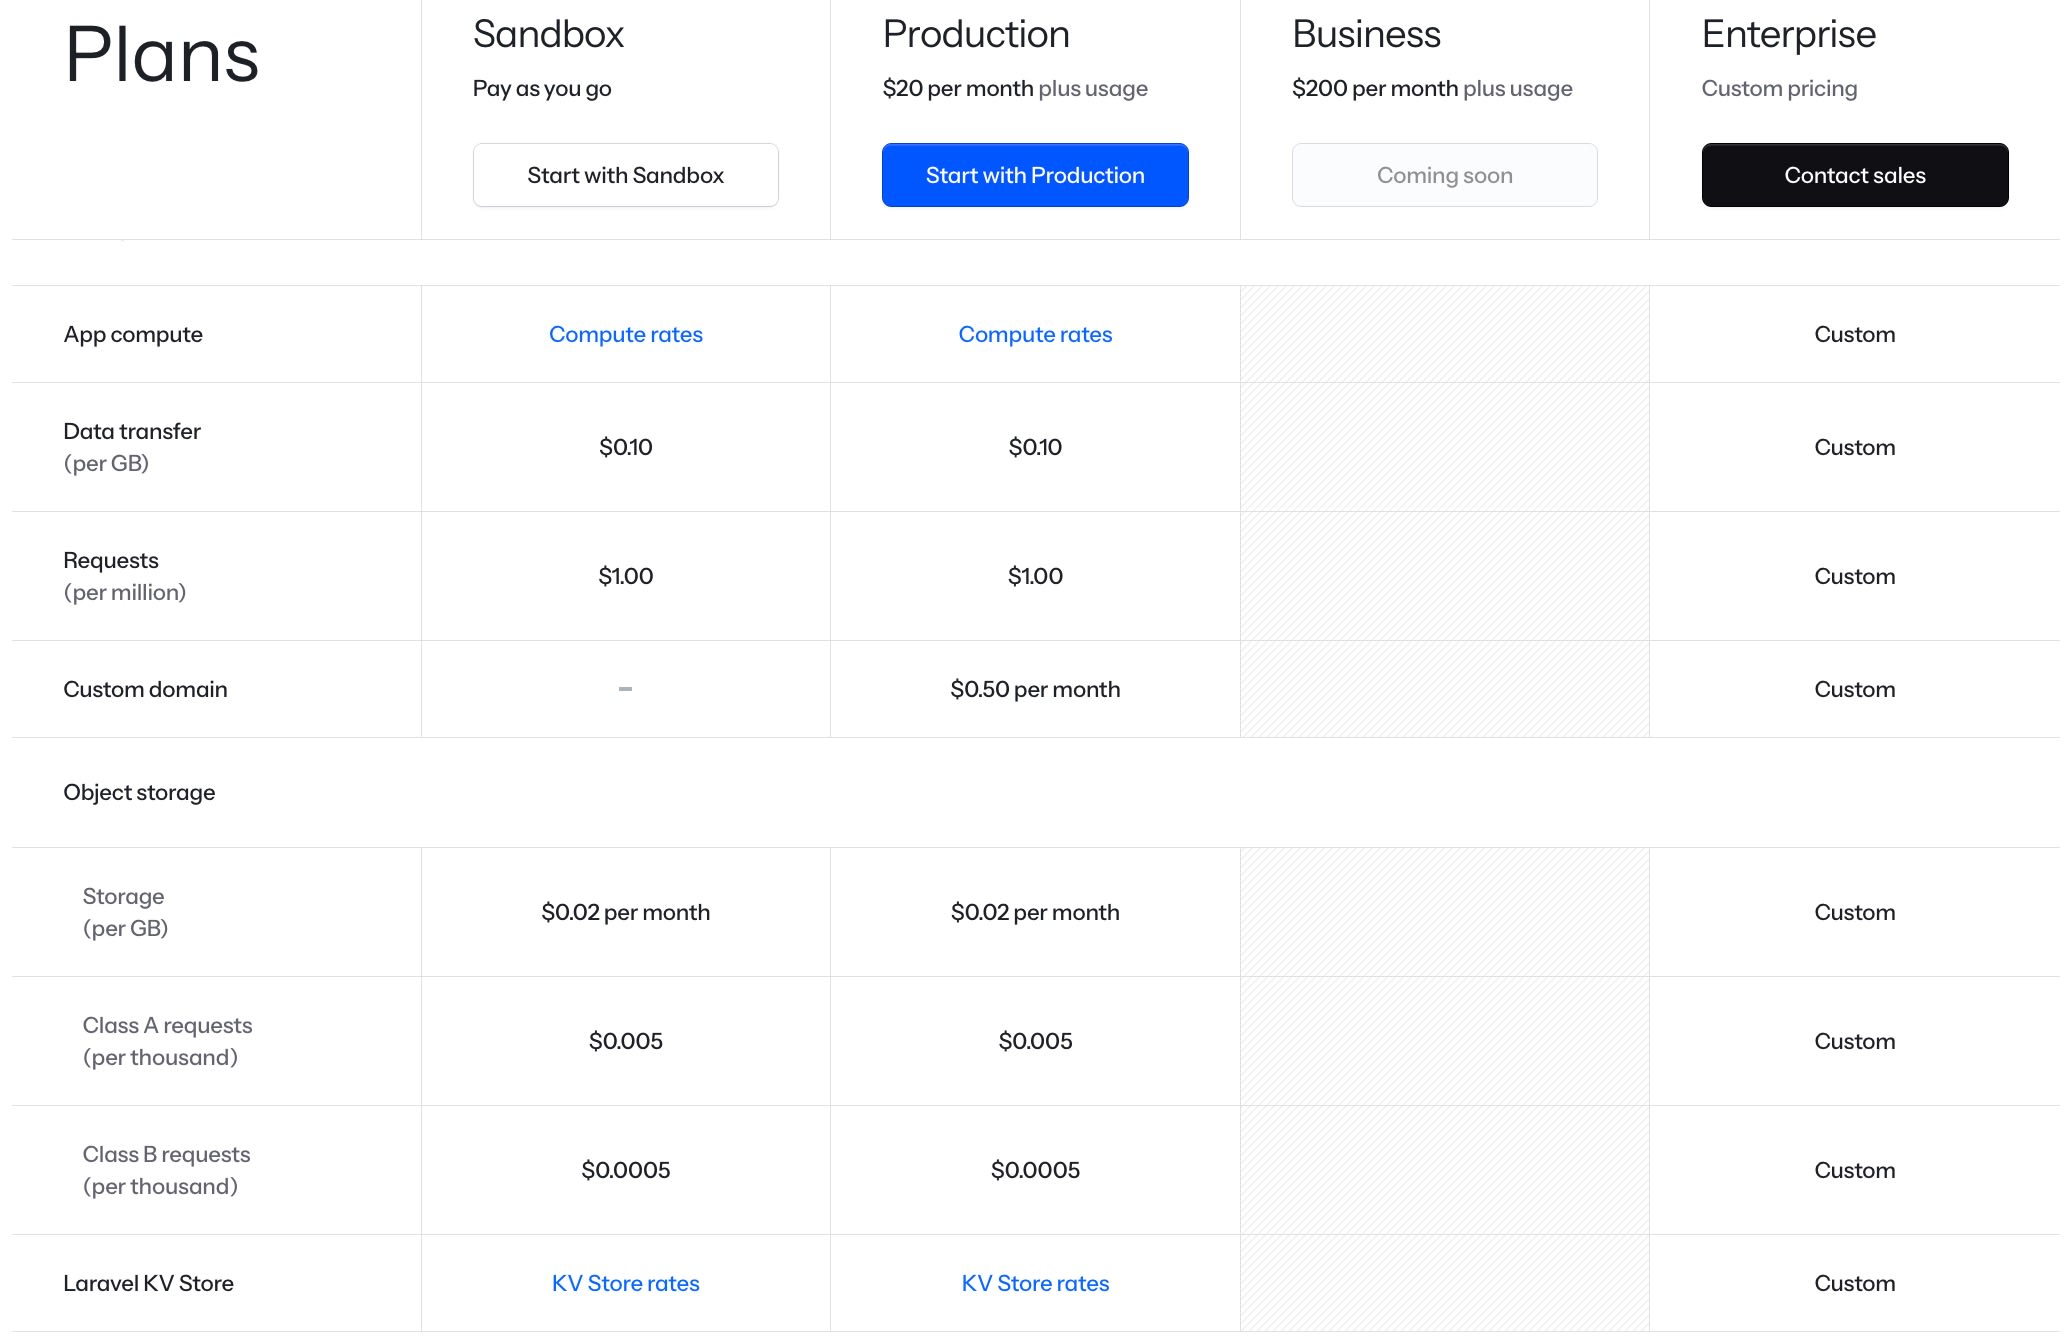Select the Production plan heading
Screen dimensions: 2064x1340
[975, 35]
